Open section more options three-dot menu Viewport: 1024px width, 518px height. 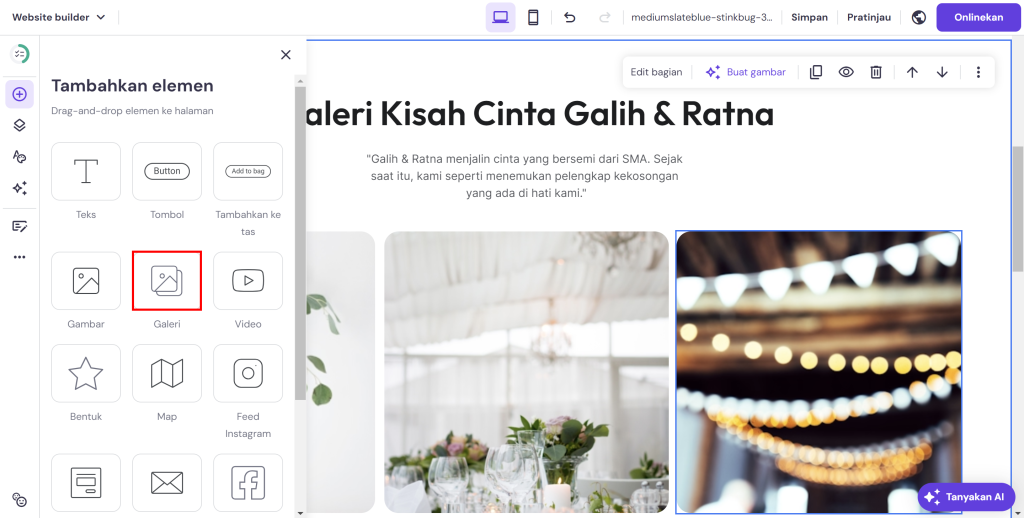tap(978, 72)
